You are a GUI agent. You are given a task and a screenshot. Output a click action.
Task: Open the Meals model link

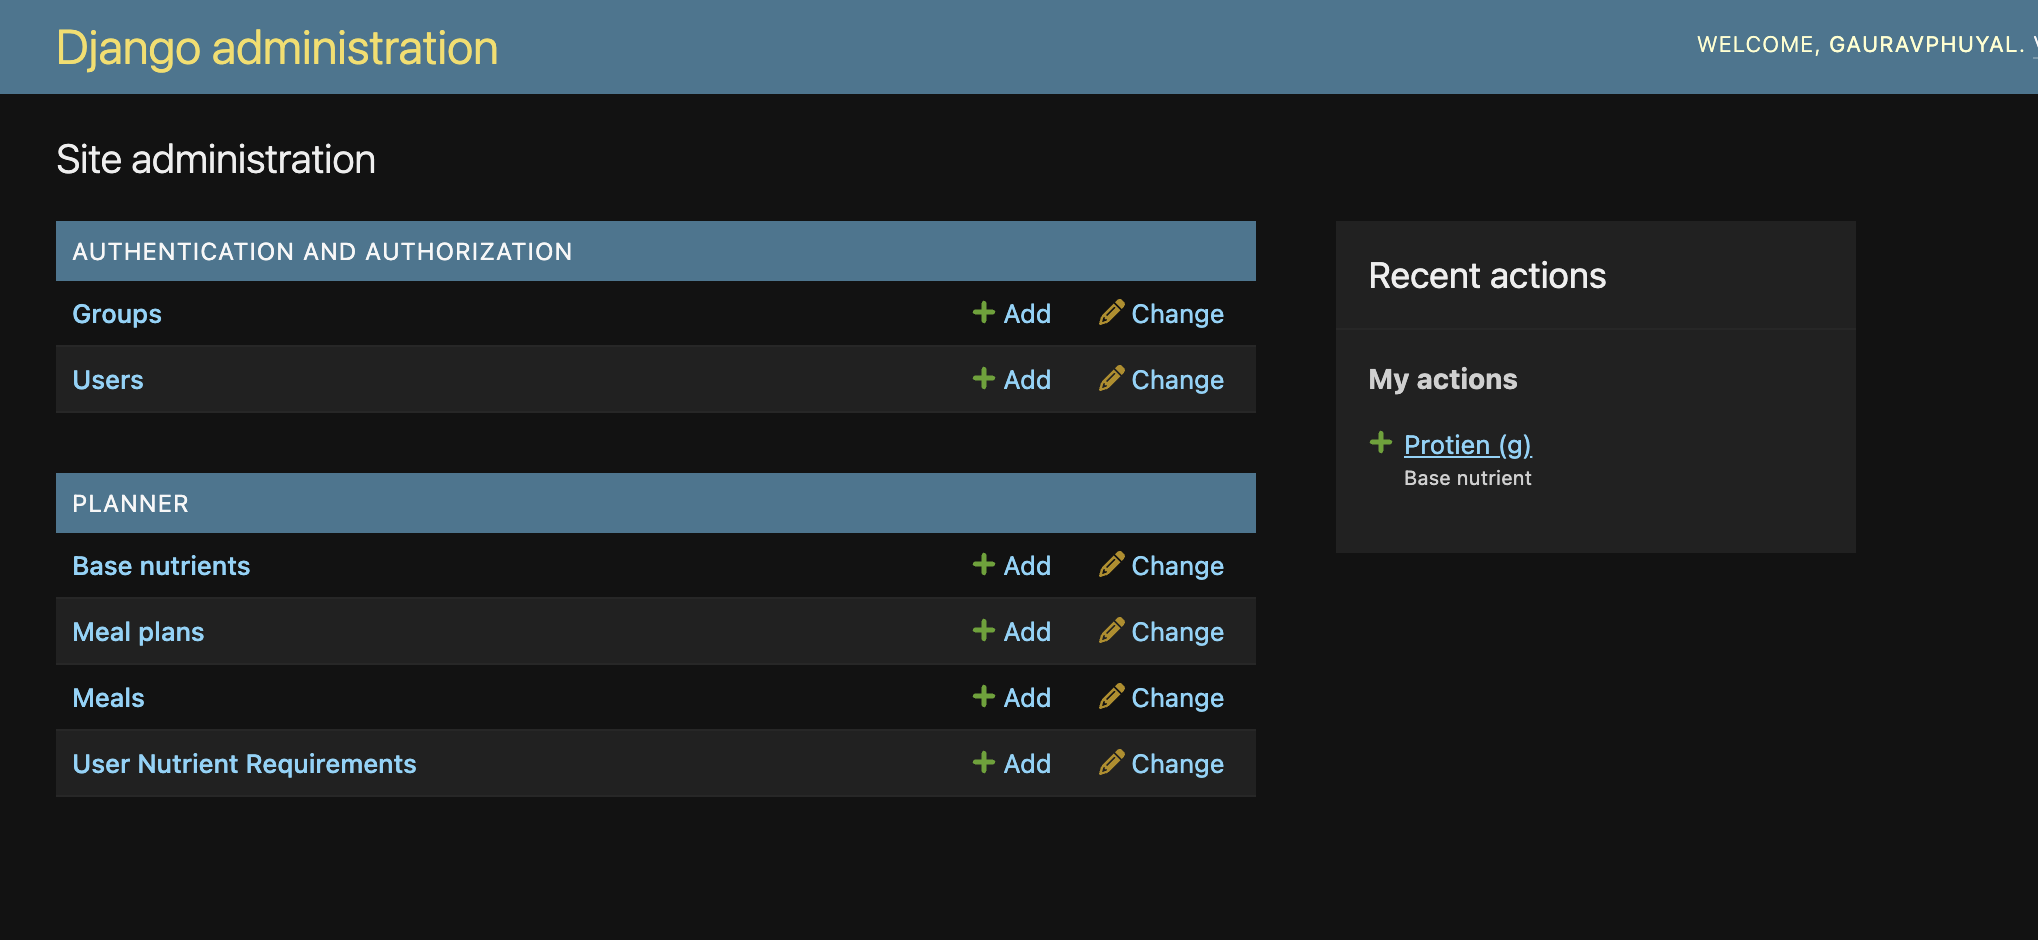108,698
